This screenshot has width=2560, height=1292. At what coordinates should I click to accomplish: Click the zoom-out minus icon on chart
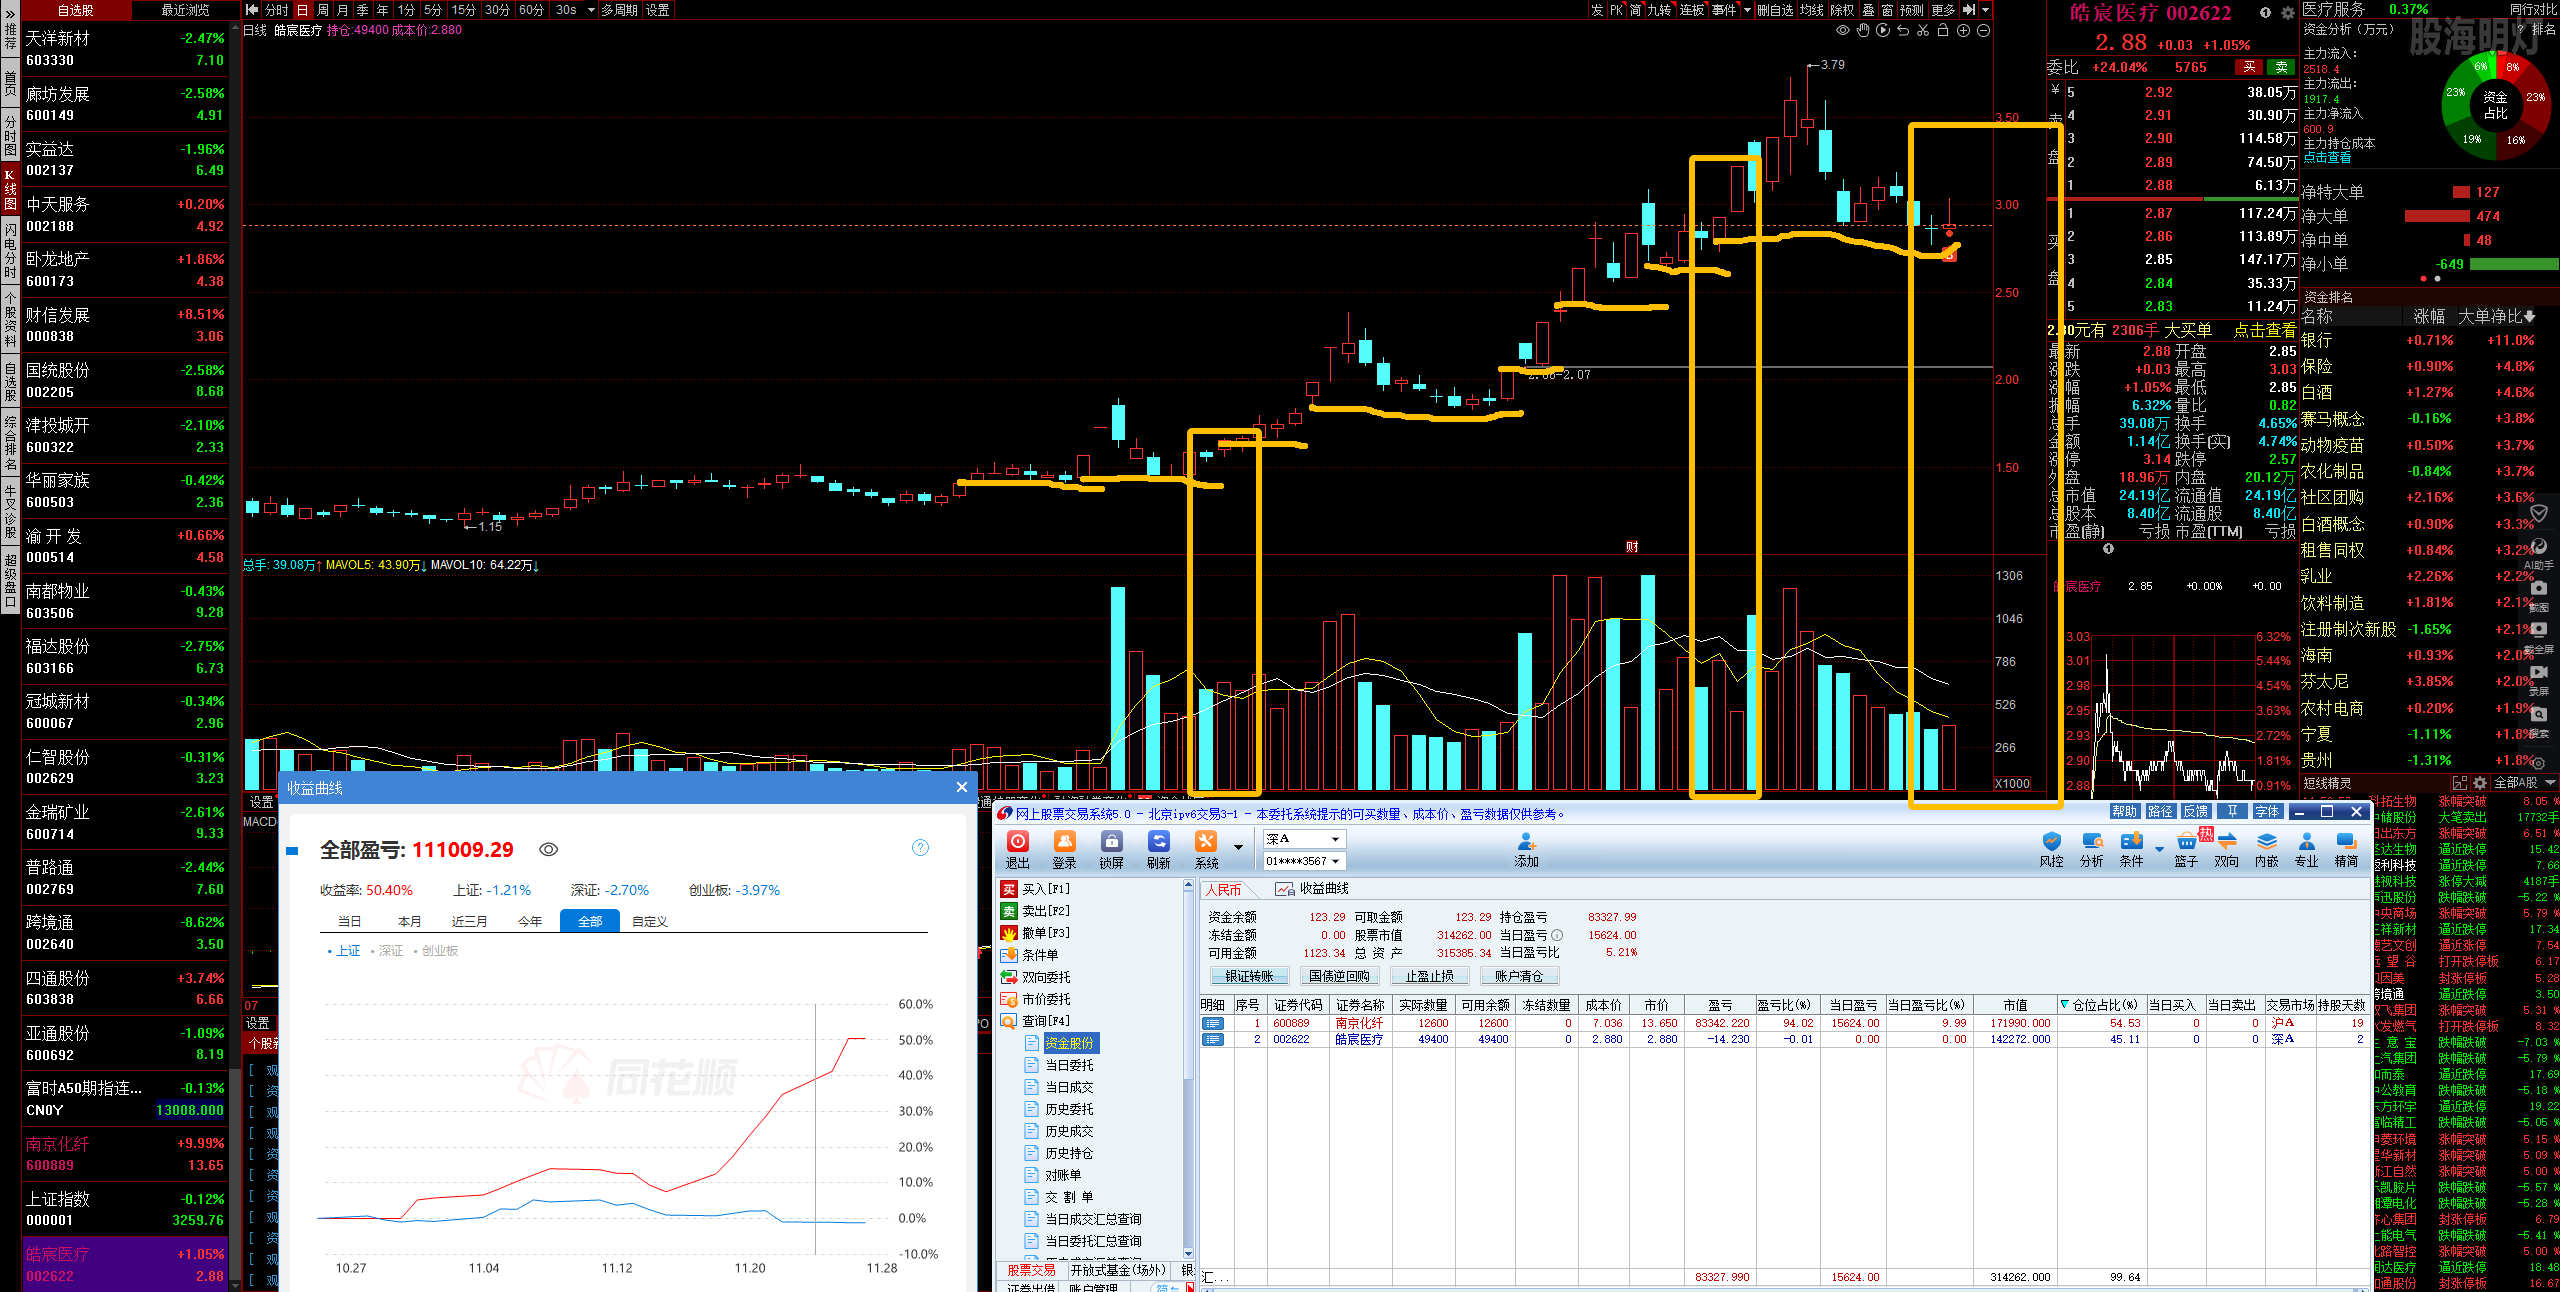point(1984,31)
